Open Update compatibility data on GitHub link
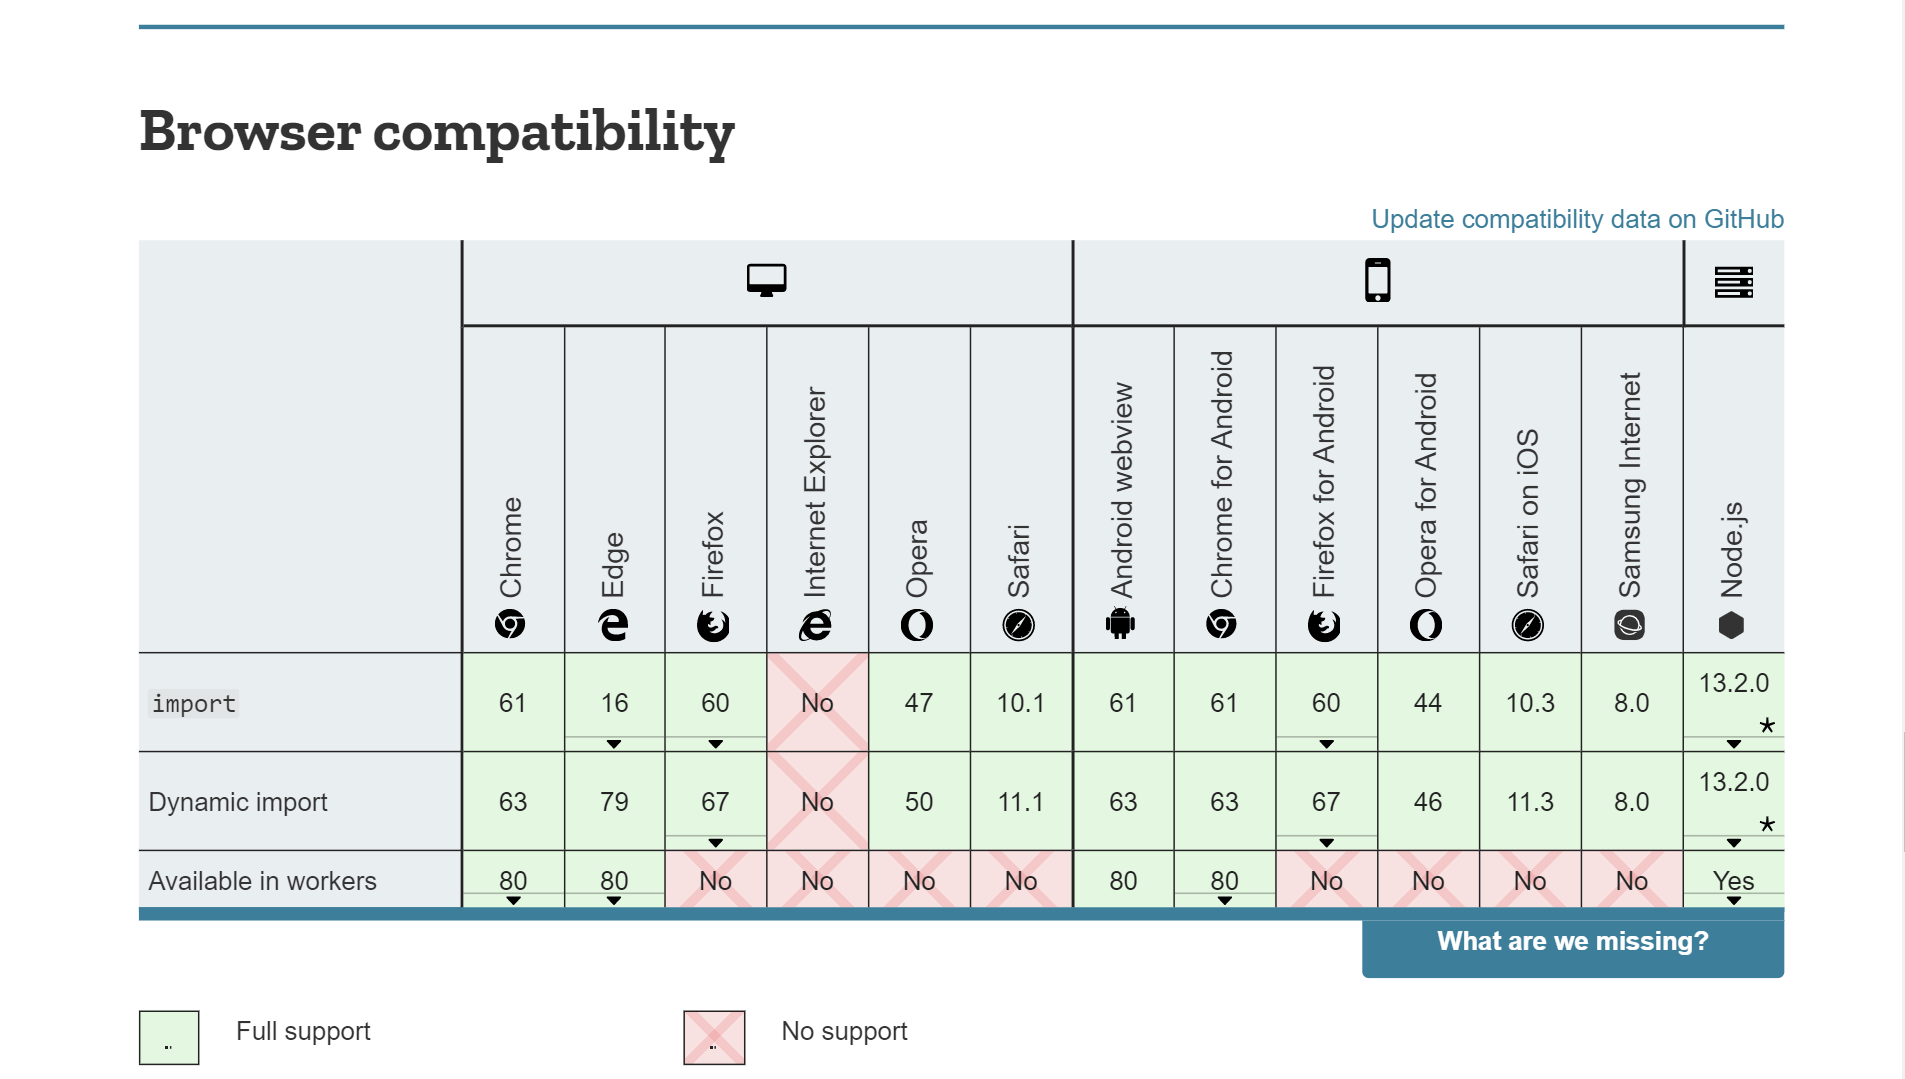 tap(1577, 219)
